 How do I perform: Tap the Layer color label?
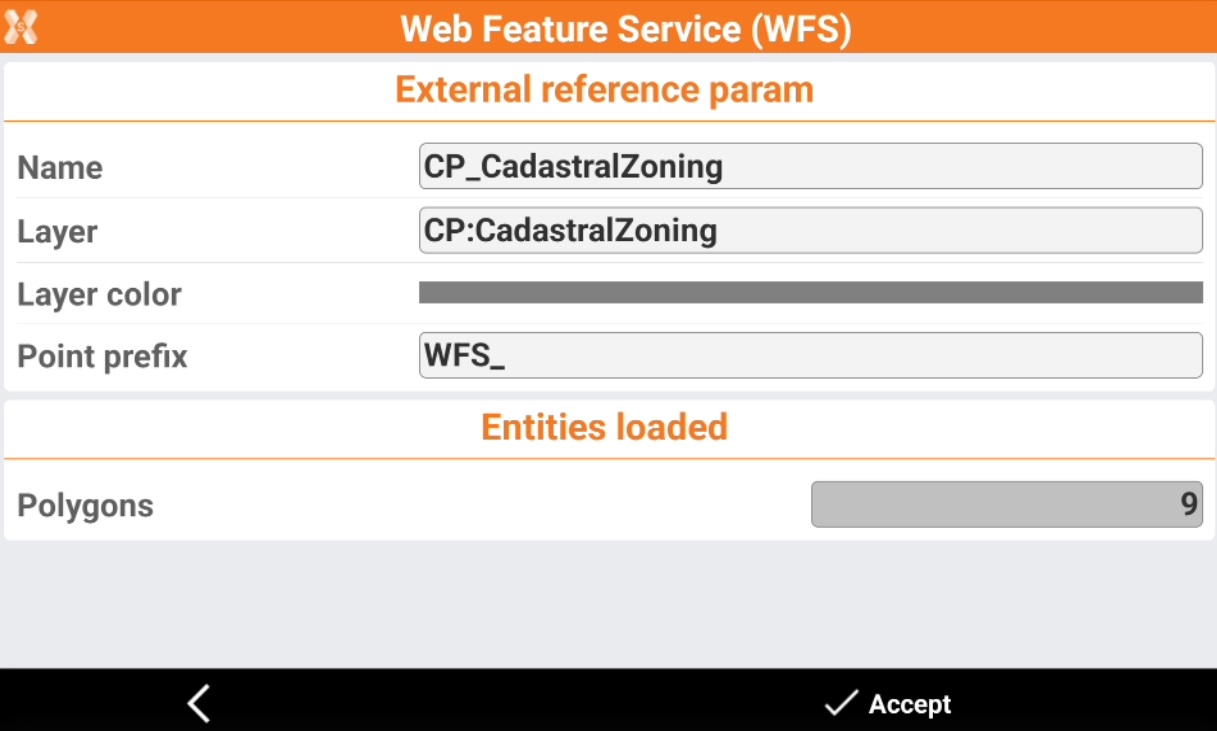(99, 295)
